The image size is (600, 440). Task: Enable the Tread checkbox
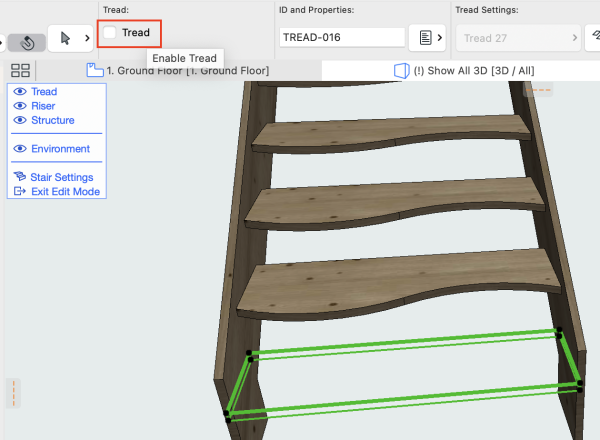pos(110,33)
